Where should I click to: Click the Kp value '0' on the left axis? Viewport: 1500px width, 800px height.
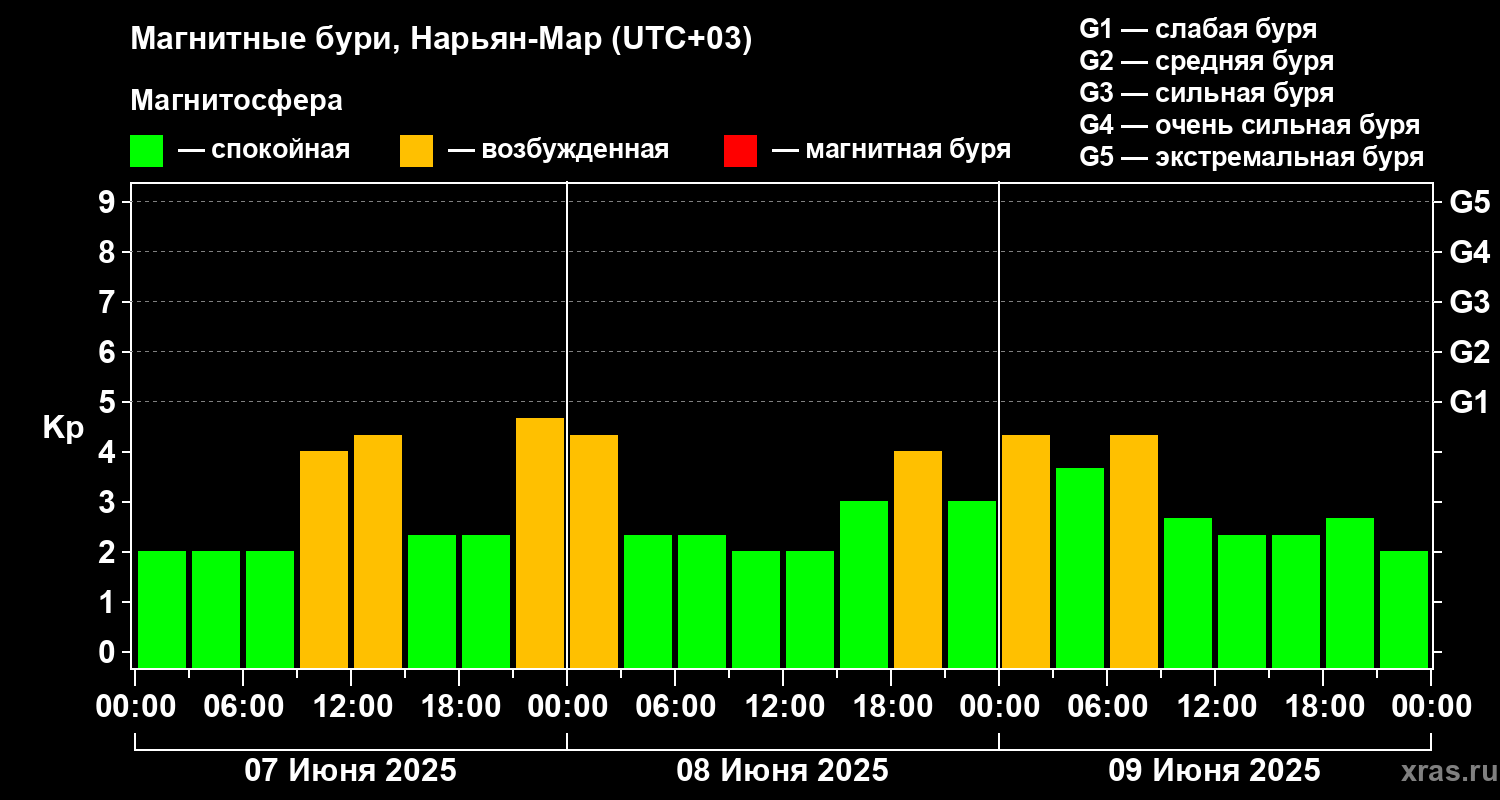pyautogui.click(x=108, y=652)
